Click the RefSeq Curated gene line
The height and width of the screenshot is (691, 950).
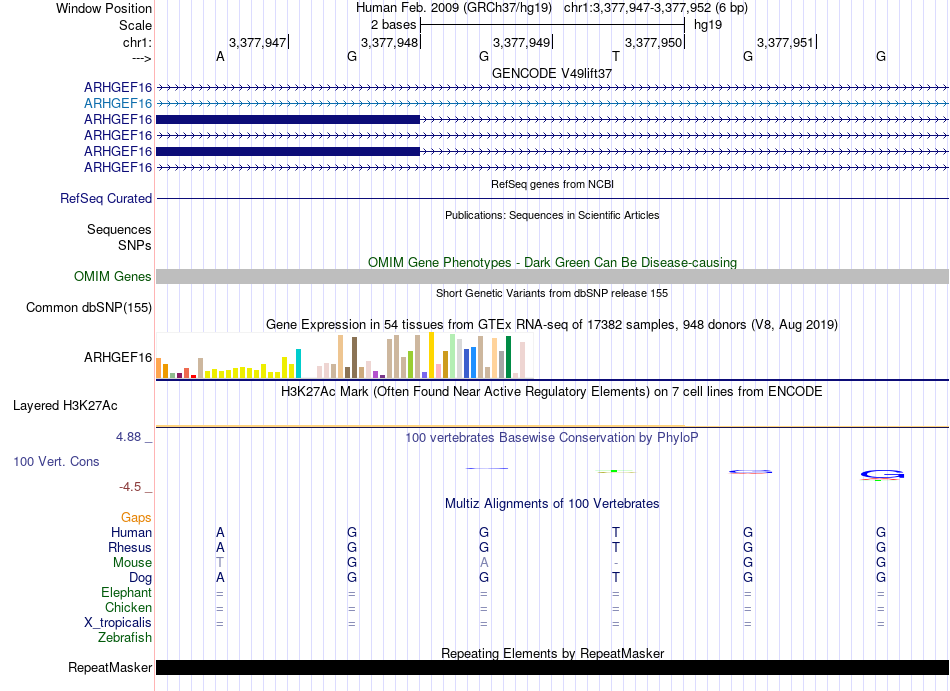tap(552, 199)
